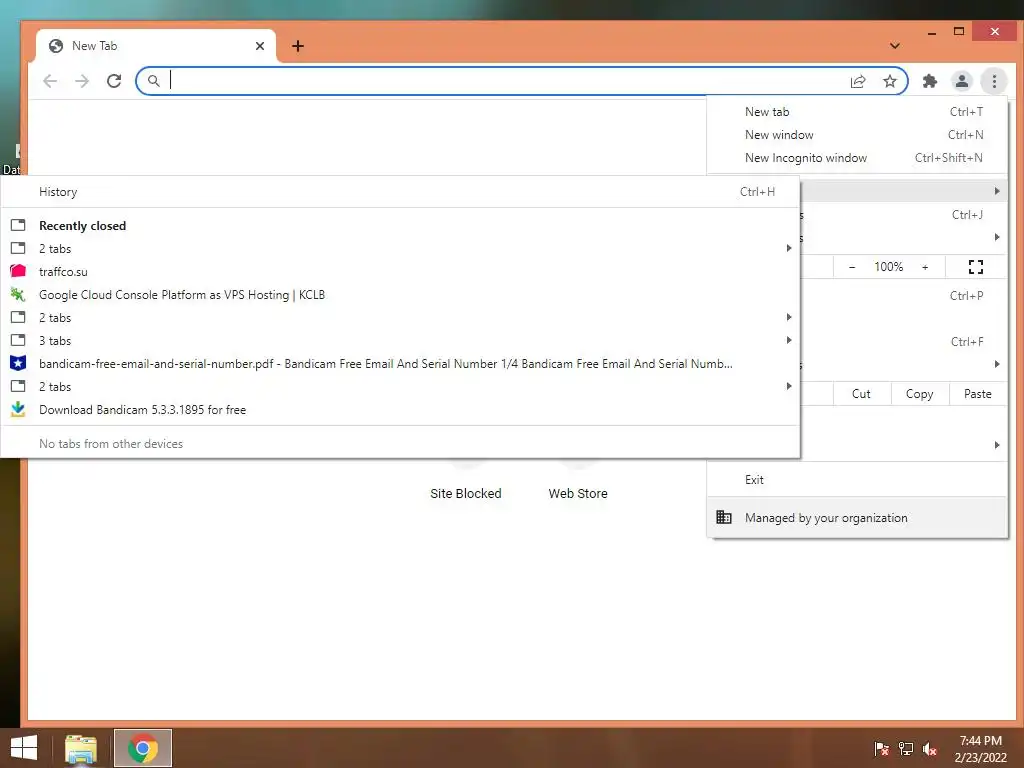This screenshot has height=768, width=1024.
Task: Click Managed by your organization
Action: coord(857,517)
